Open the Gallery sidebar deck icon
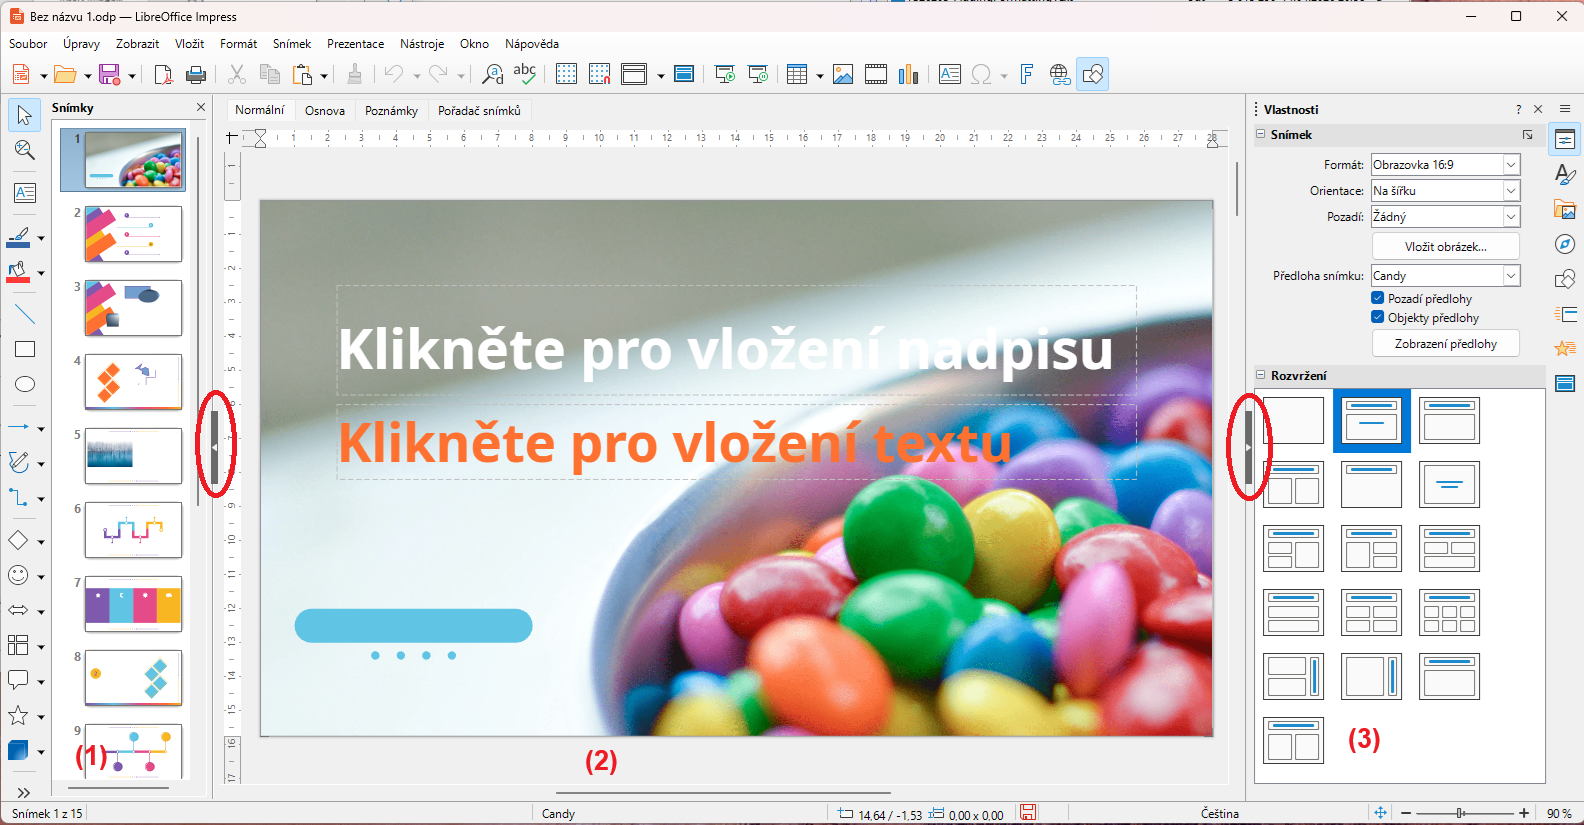1584x825 pixels. [1565, 209]
